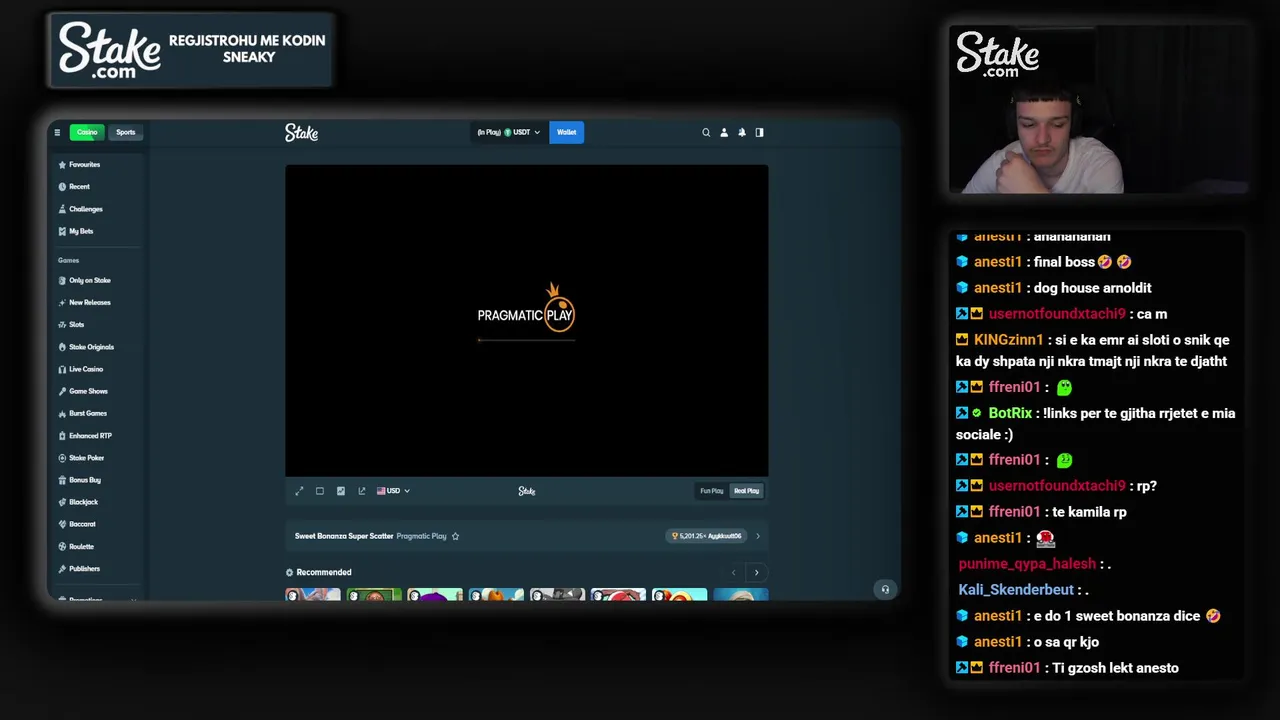Click the Stake Poker chip icon
Screen dimensions: 1280x720
(x=62, y=458)
